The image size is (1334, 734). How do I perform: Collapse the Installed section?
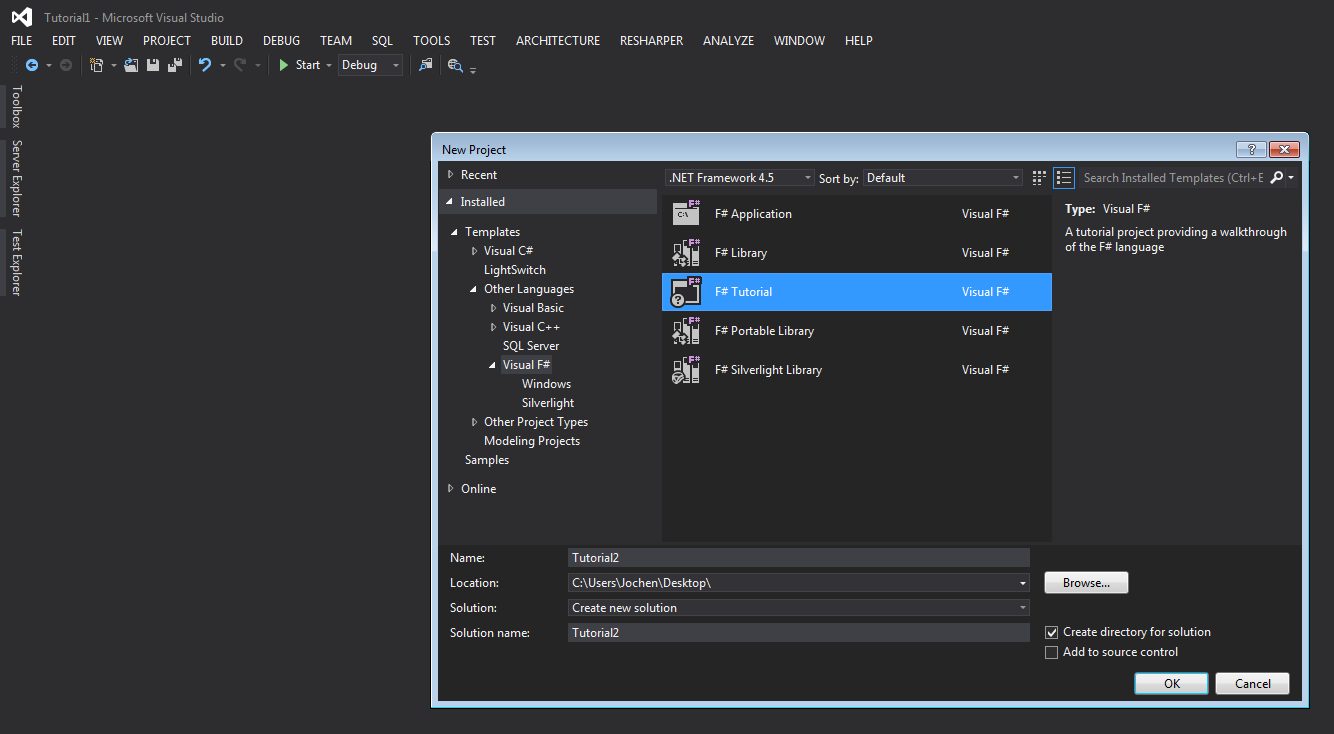pyautogui.click(x=450, y=202)
